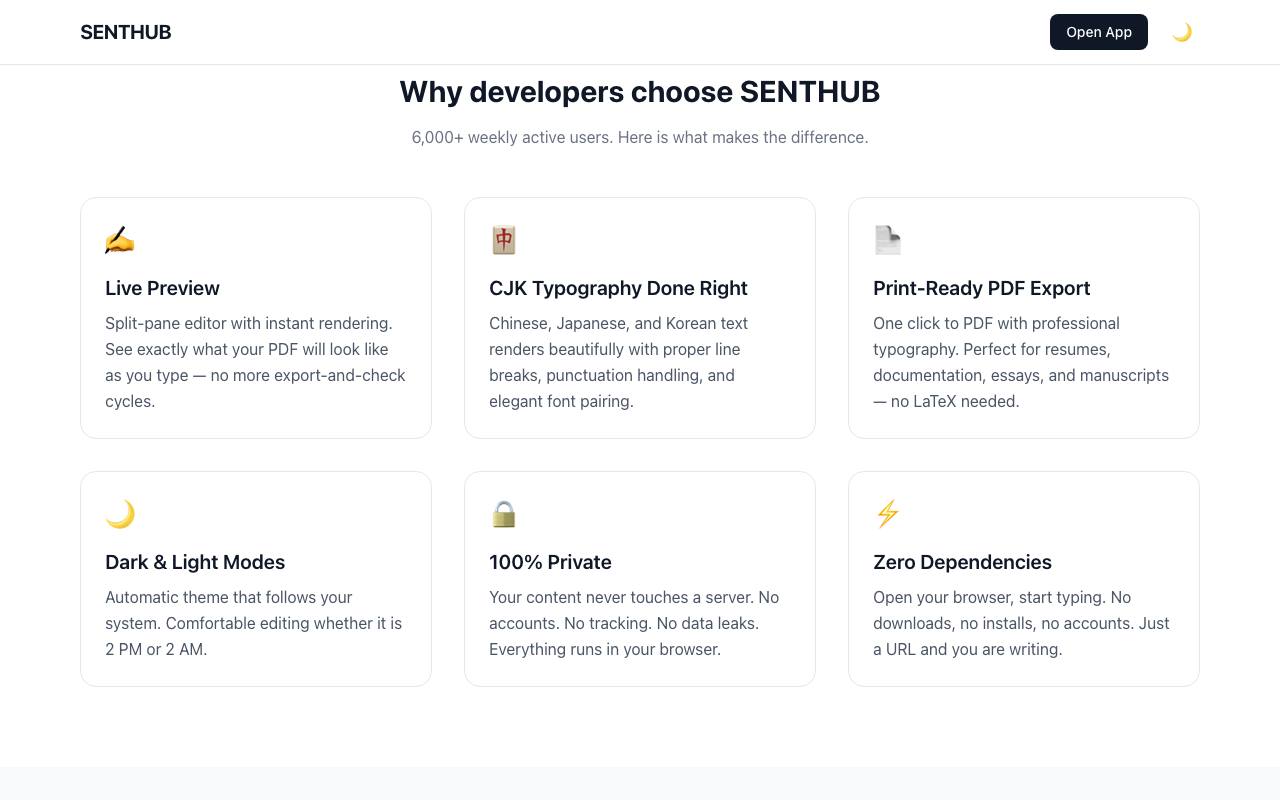Click the Open App button
Viewport: 1280px width, 800px height.
point(1099,32)
